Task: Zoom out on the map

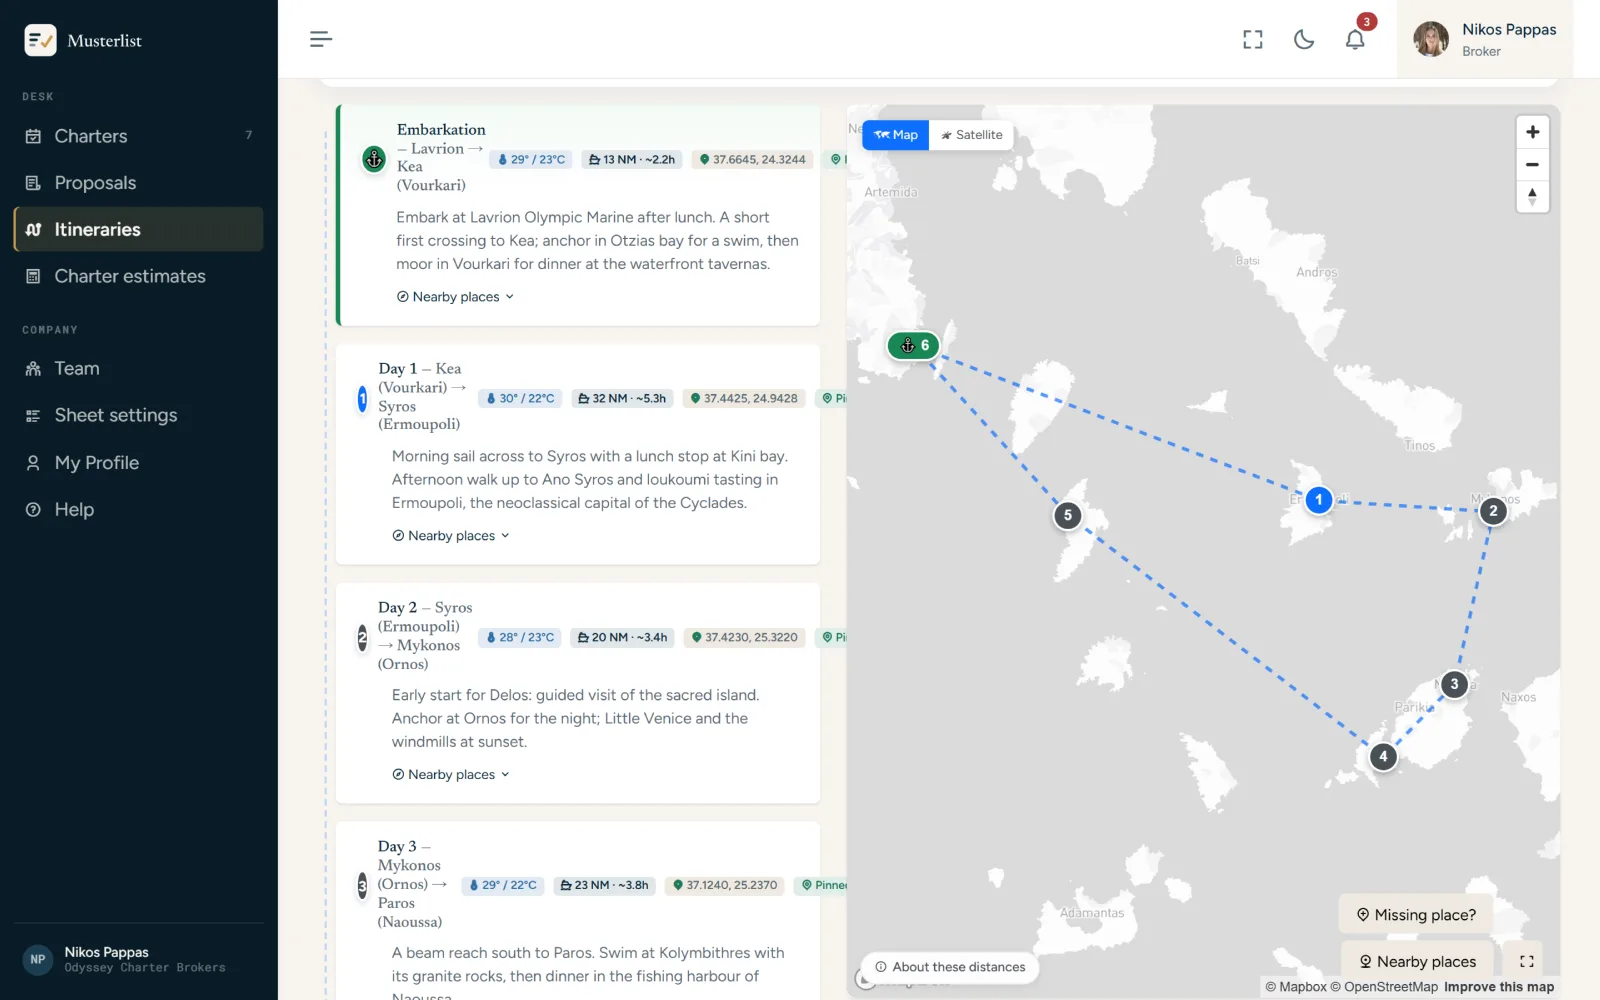Action: pyautogui.click(x=1532, y=164)
